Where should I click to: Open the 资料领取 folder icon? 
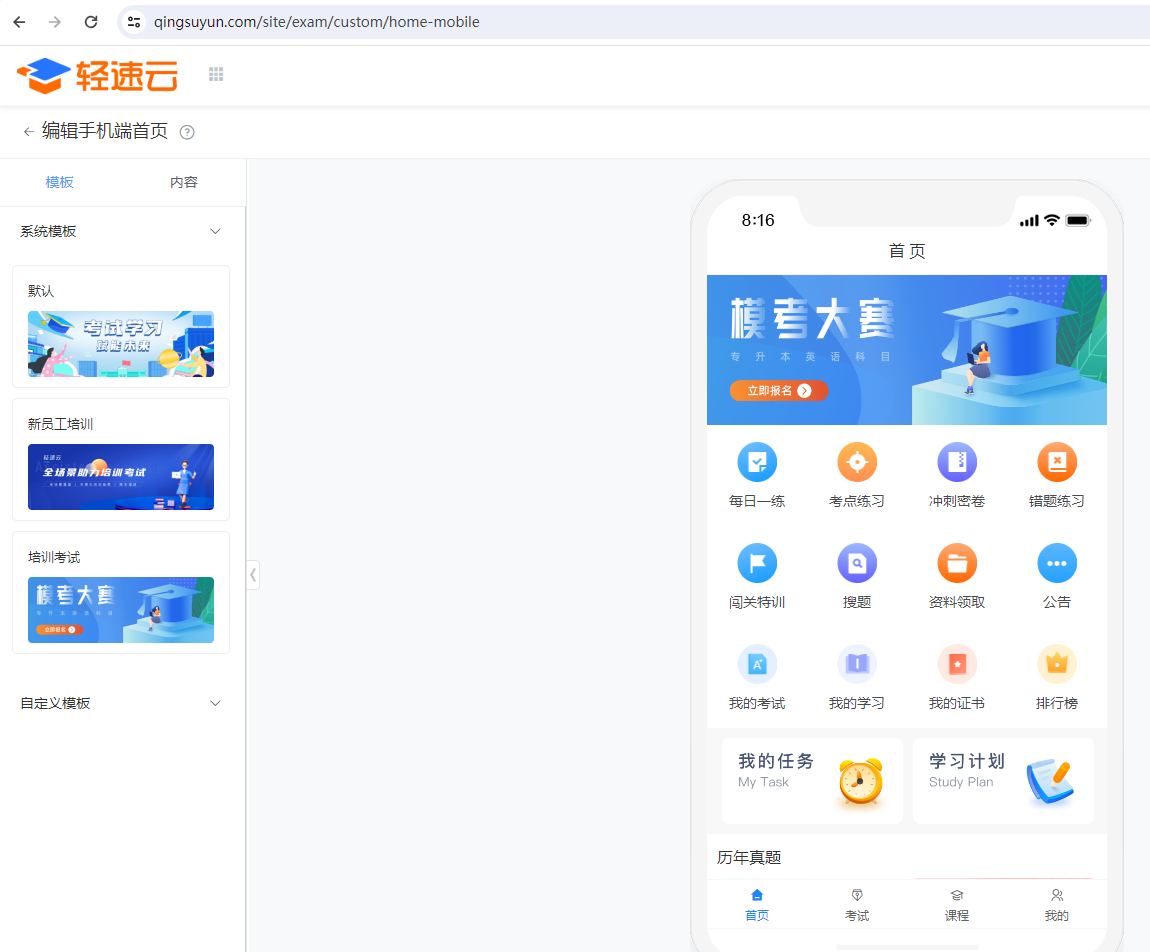pos(957,563)
